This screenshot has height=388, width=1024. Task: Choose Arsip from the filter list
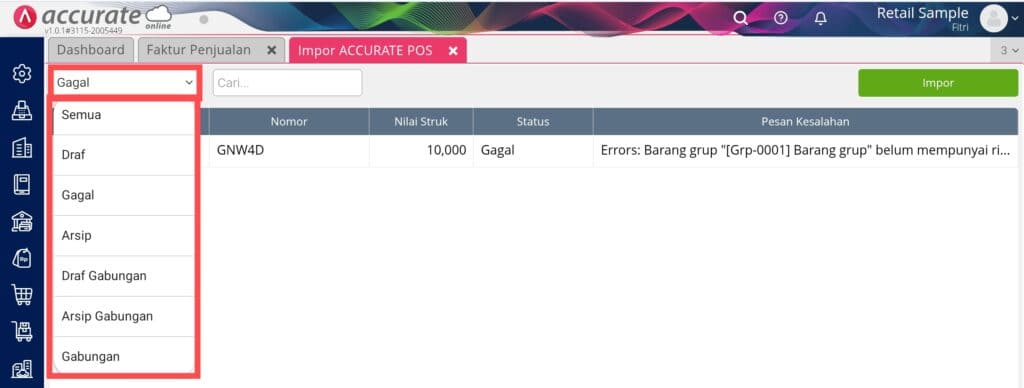(123, 236)
